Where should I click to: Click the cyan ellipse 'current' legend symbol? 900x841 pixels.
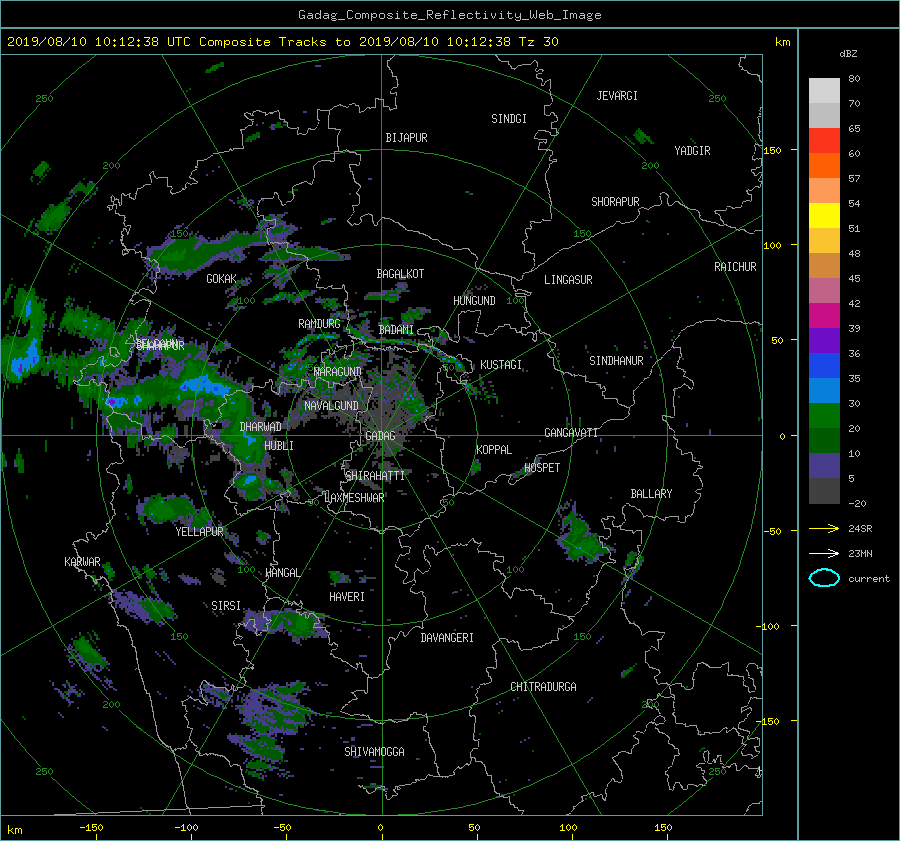pos(824,578)
